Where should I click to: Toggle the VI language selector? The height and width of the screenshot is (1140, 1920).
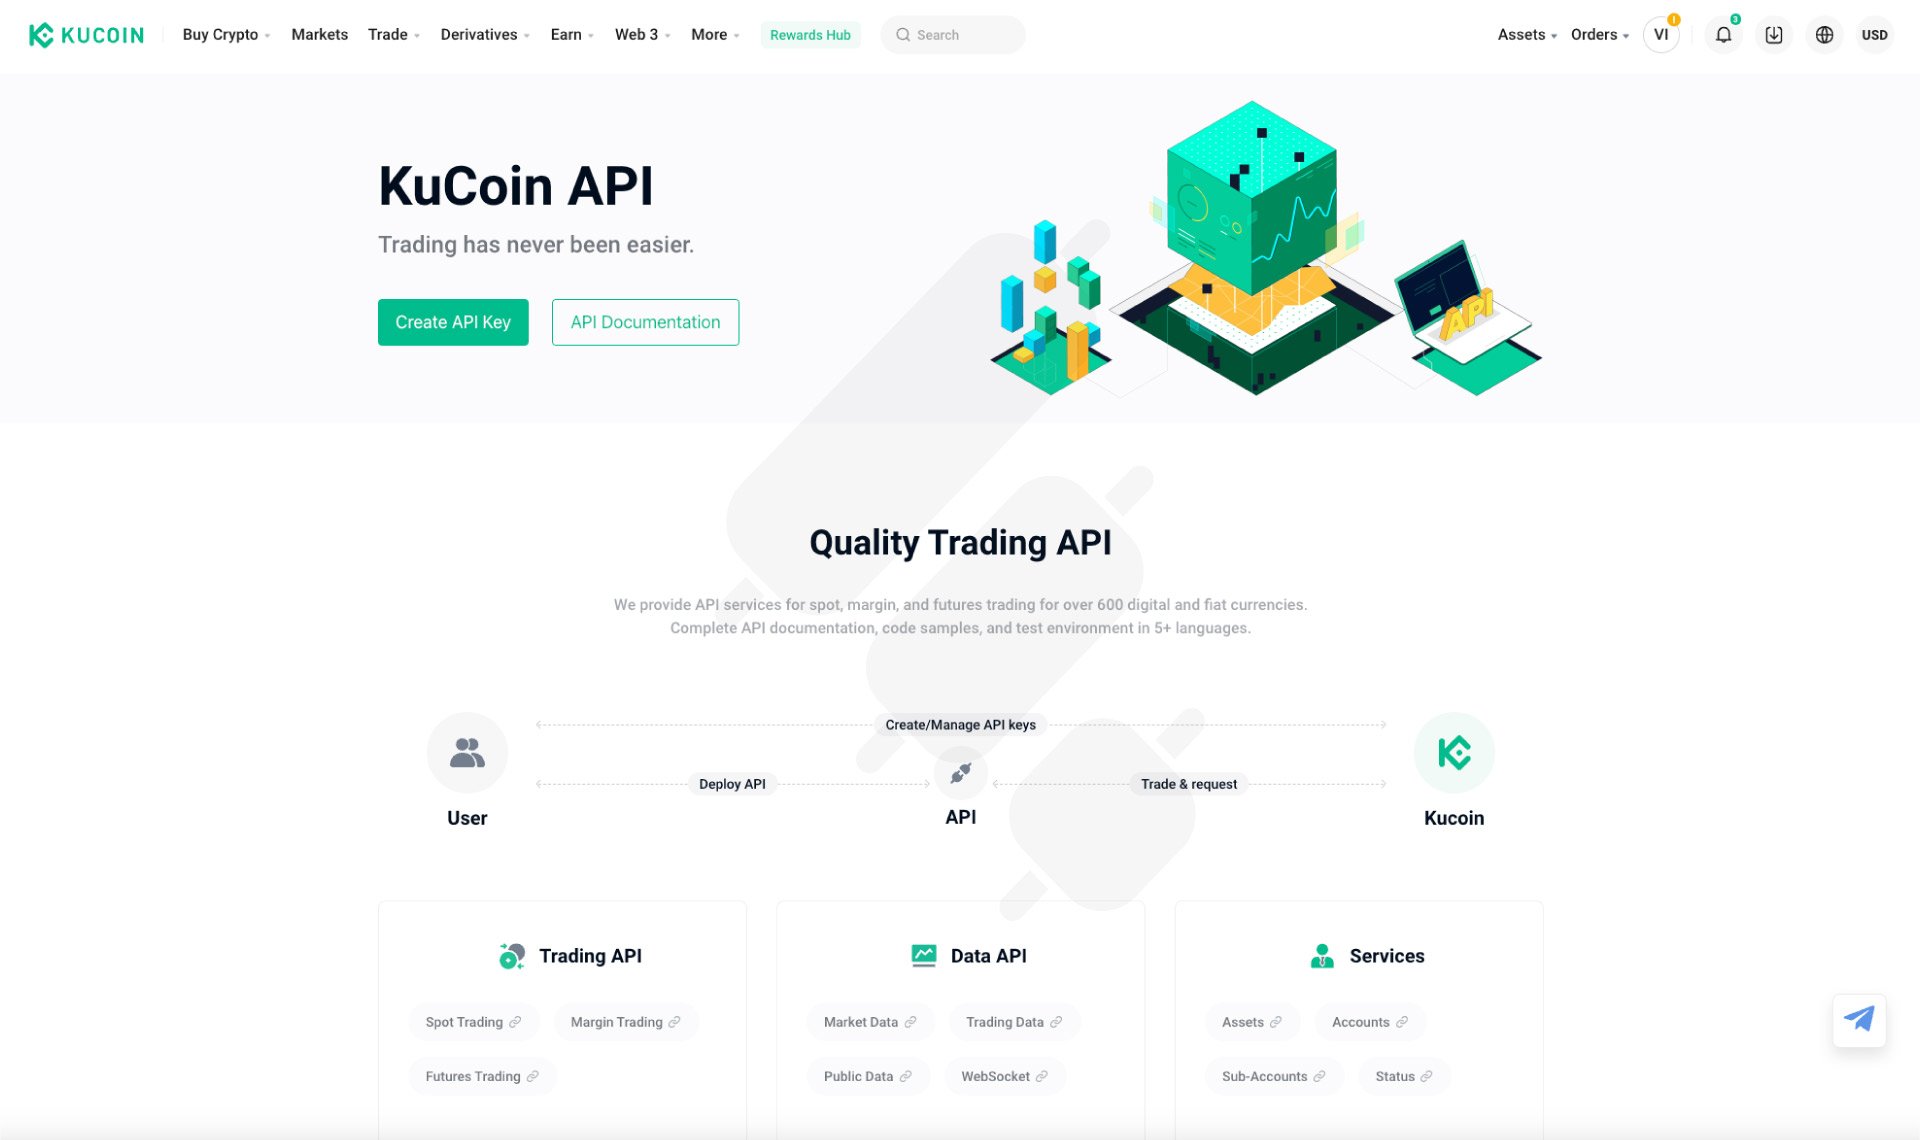coord(1659,34)
